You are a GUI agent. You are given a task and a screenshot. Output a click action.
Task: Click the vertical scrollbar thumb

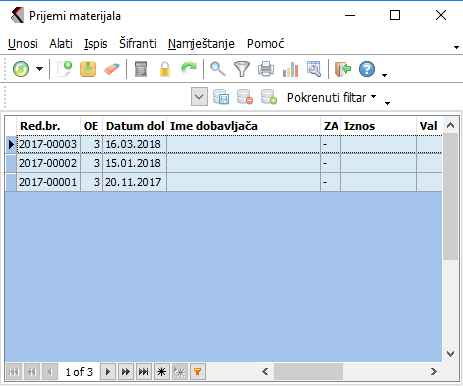coord(451,197)
